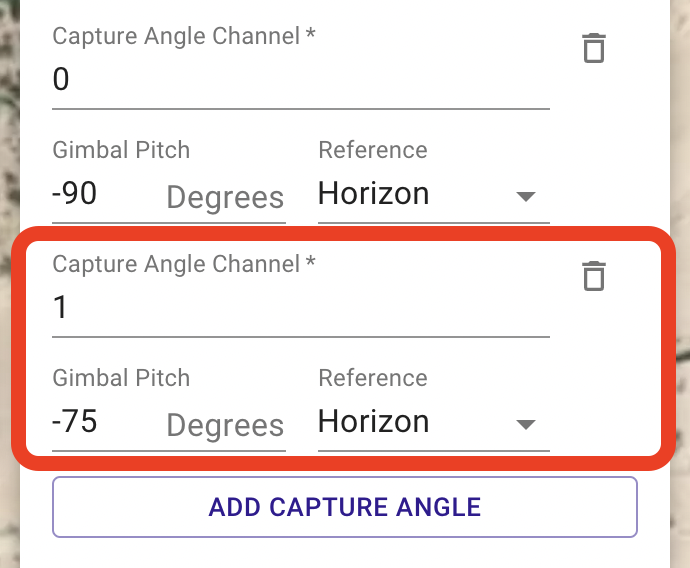This screenshot has height=568, width=690.
Task: Delete capture angle channel 1 with trash icon
Action: tap(594, 276)
